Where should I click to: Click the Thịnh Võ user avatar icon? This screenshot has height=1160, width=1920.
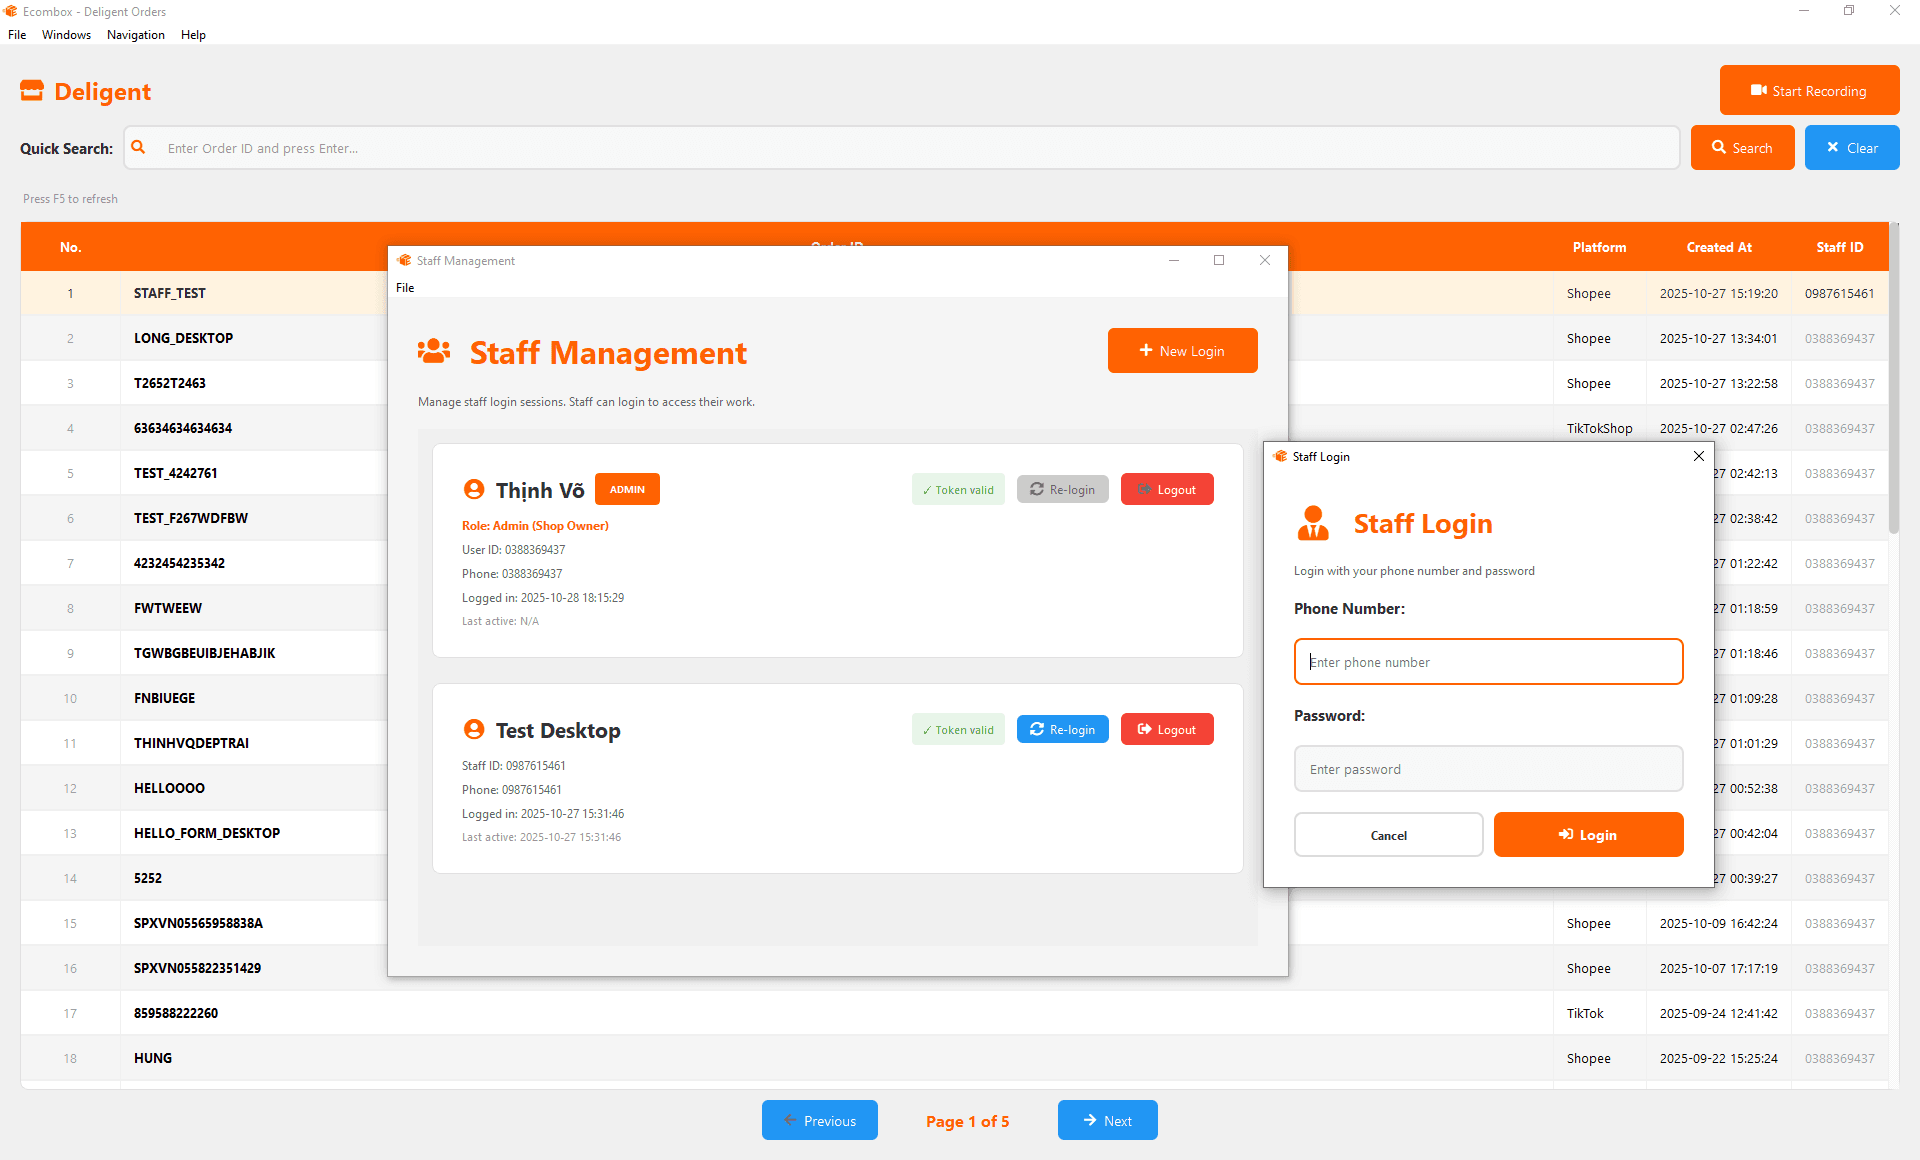[474, 489]
